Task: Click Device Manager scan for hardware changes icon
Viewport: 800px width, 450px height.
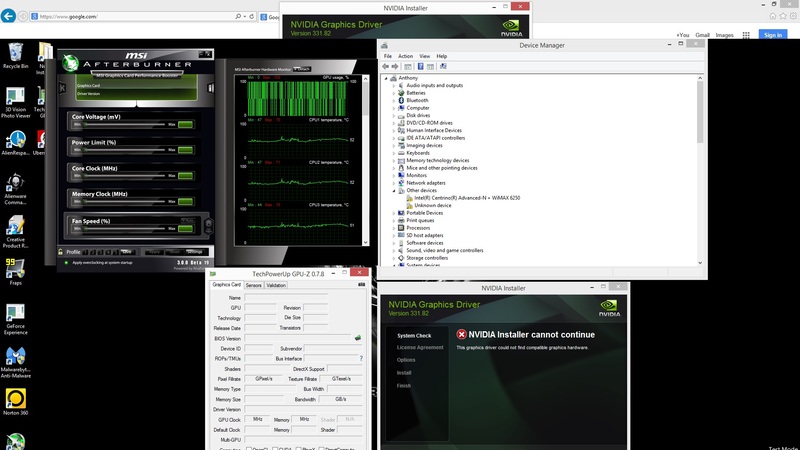Action: tap(443, 66)
